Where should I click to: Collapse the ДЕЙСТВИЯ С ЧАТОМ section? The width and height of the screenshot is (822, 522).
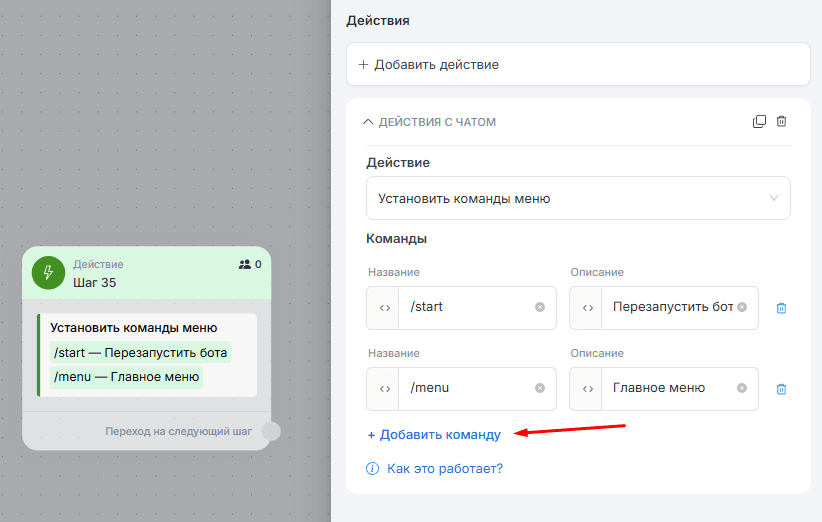(x=368, y=122)
